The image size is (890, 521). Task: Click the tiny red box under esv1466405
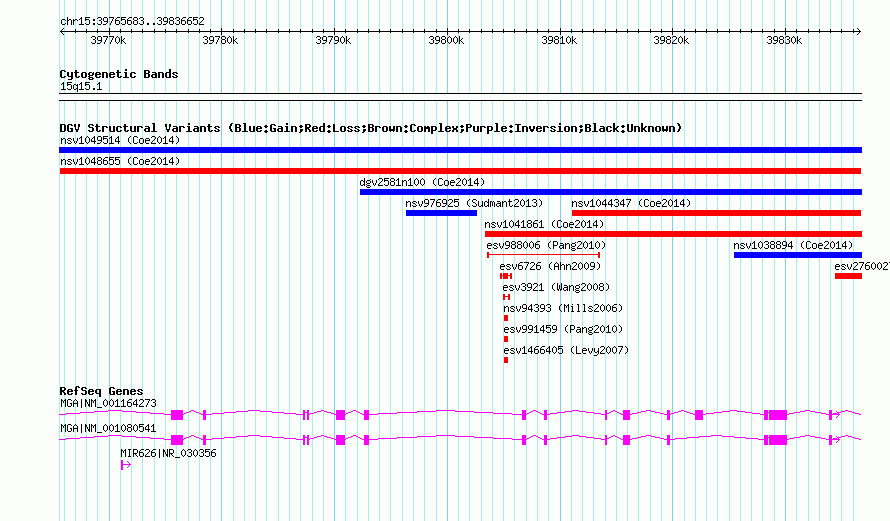506,360
